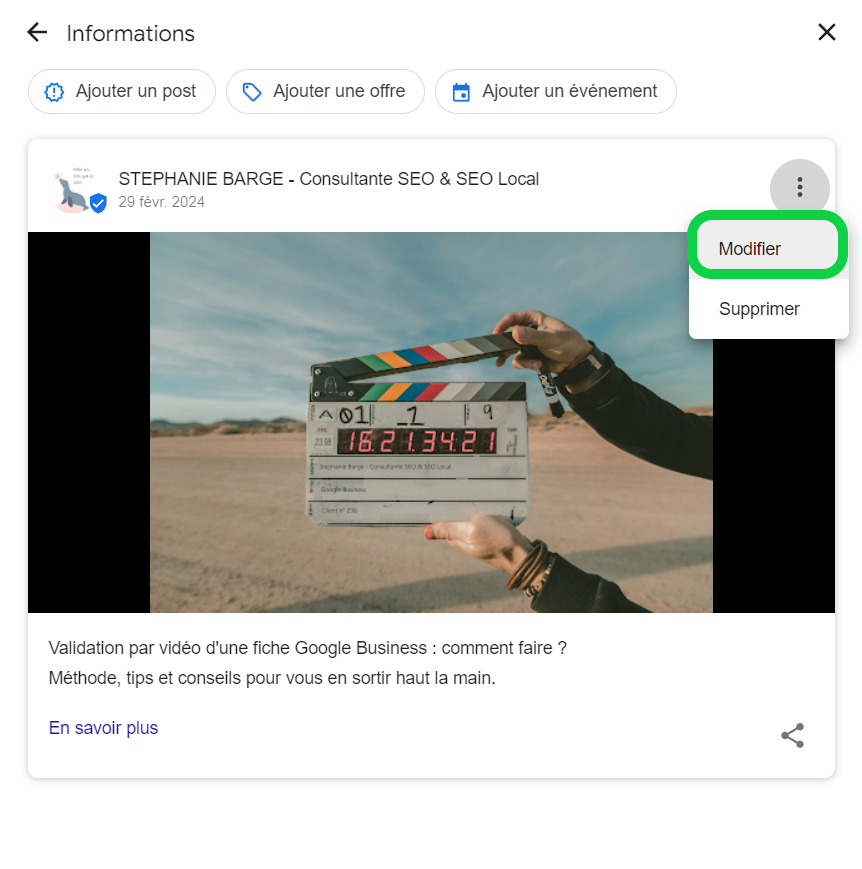The image size is (862, 869).
Task: Click the business profile avatar with seal logo
Action: [x=78, y=189]
